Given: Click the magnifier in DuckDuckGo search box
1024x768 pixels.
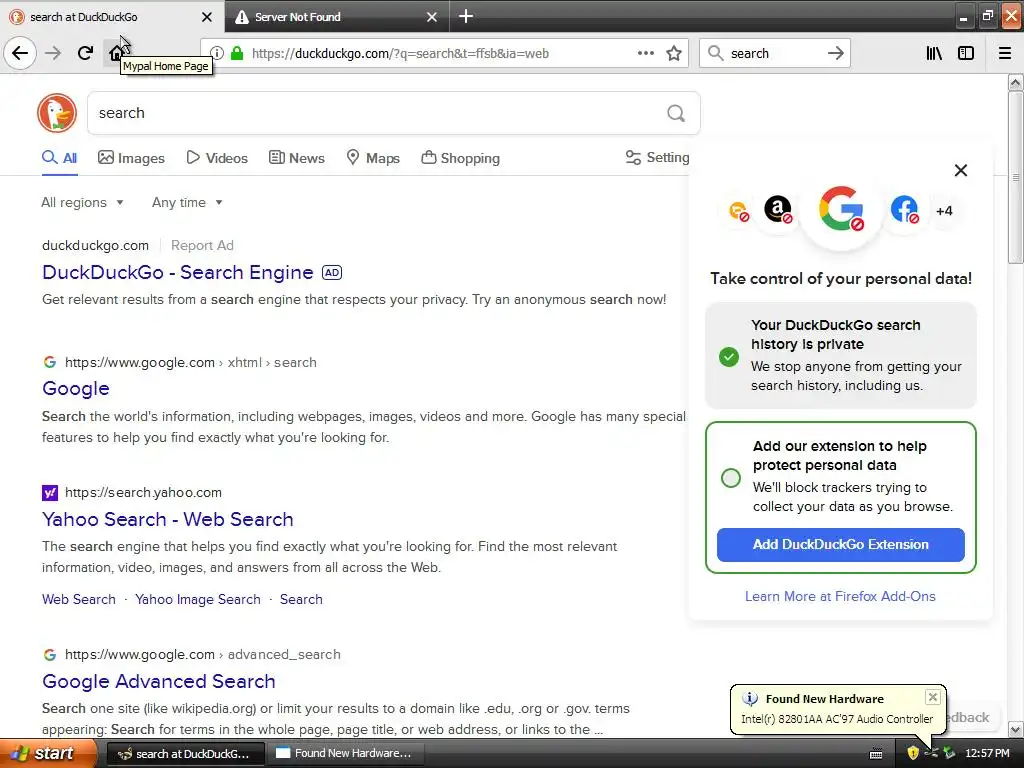Looking at the screenshot, I should point(676,113).
